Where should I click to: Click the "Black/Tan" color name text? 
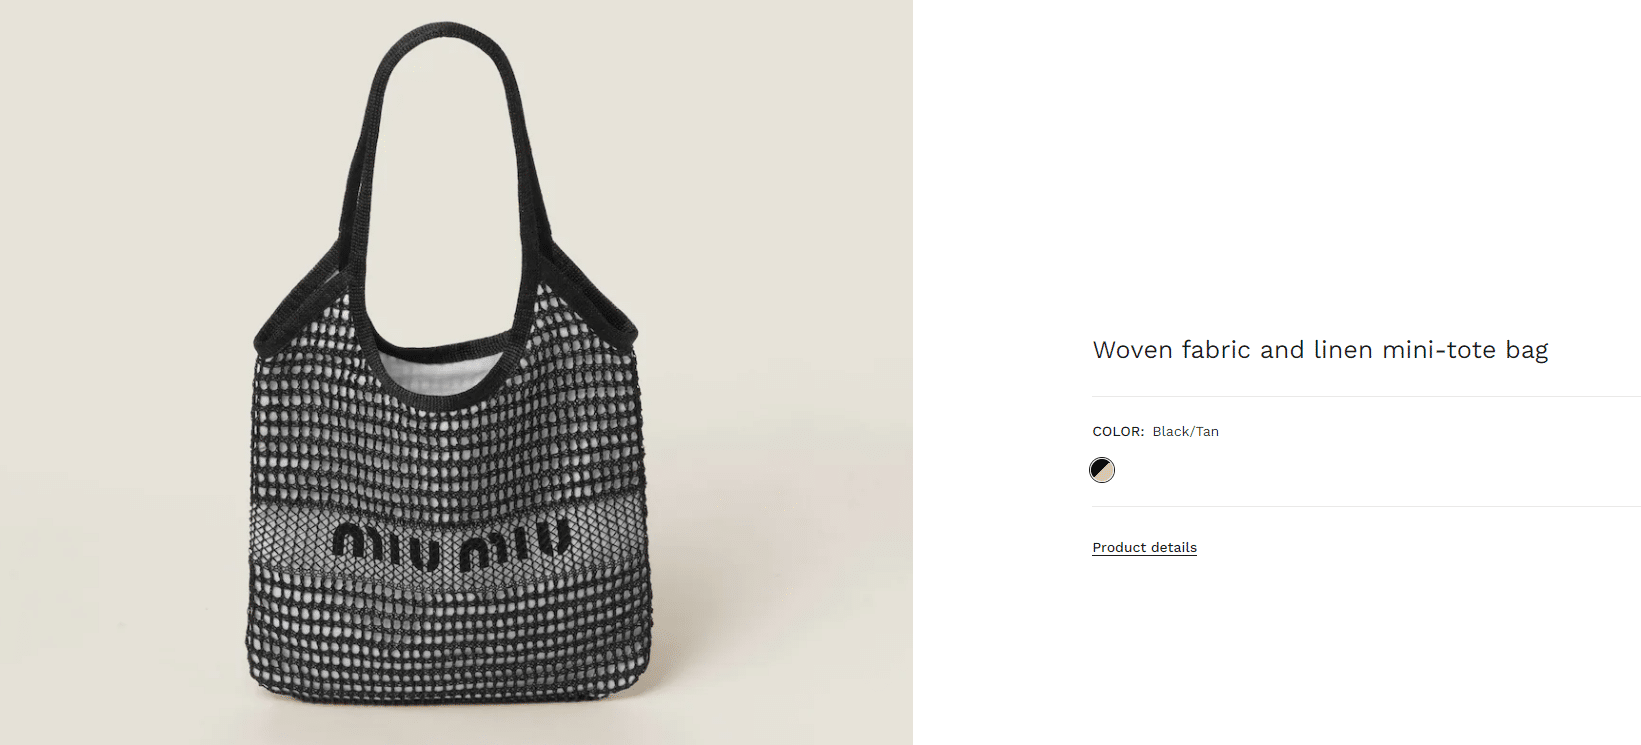tap(1185, 432)
